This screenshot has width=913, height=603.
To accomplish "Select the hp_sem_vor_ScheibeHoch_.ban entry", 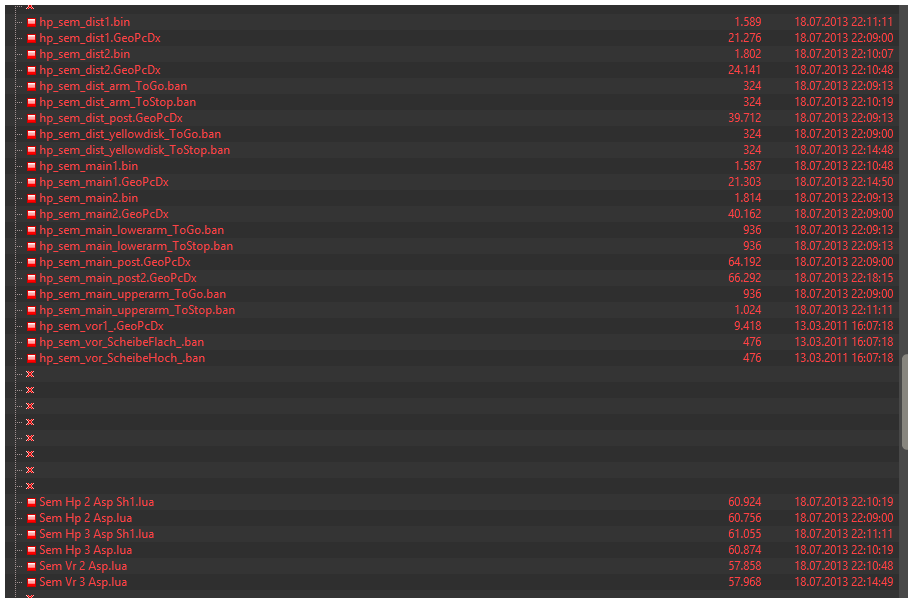I will coord(122,358).
